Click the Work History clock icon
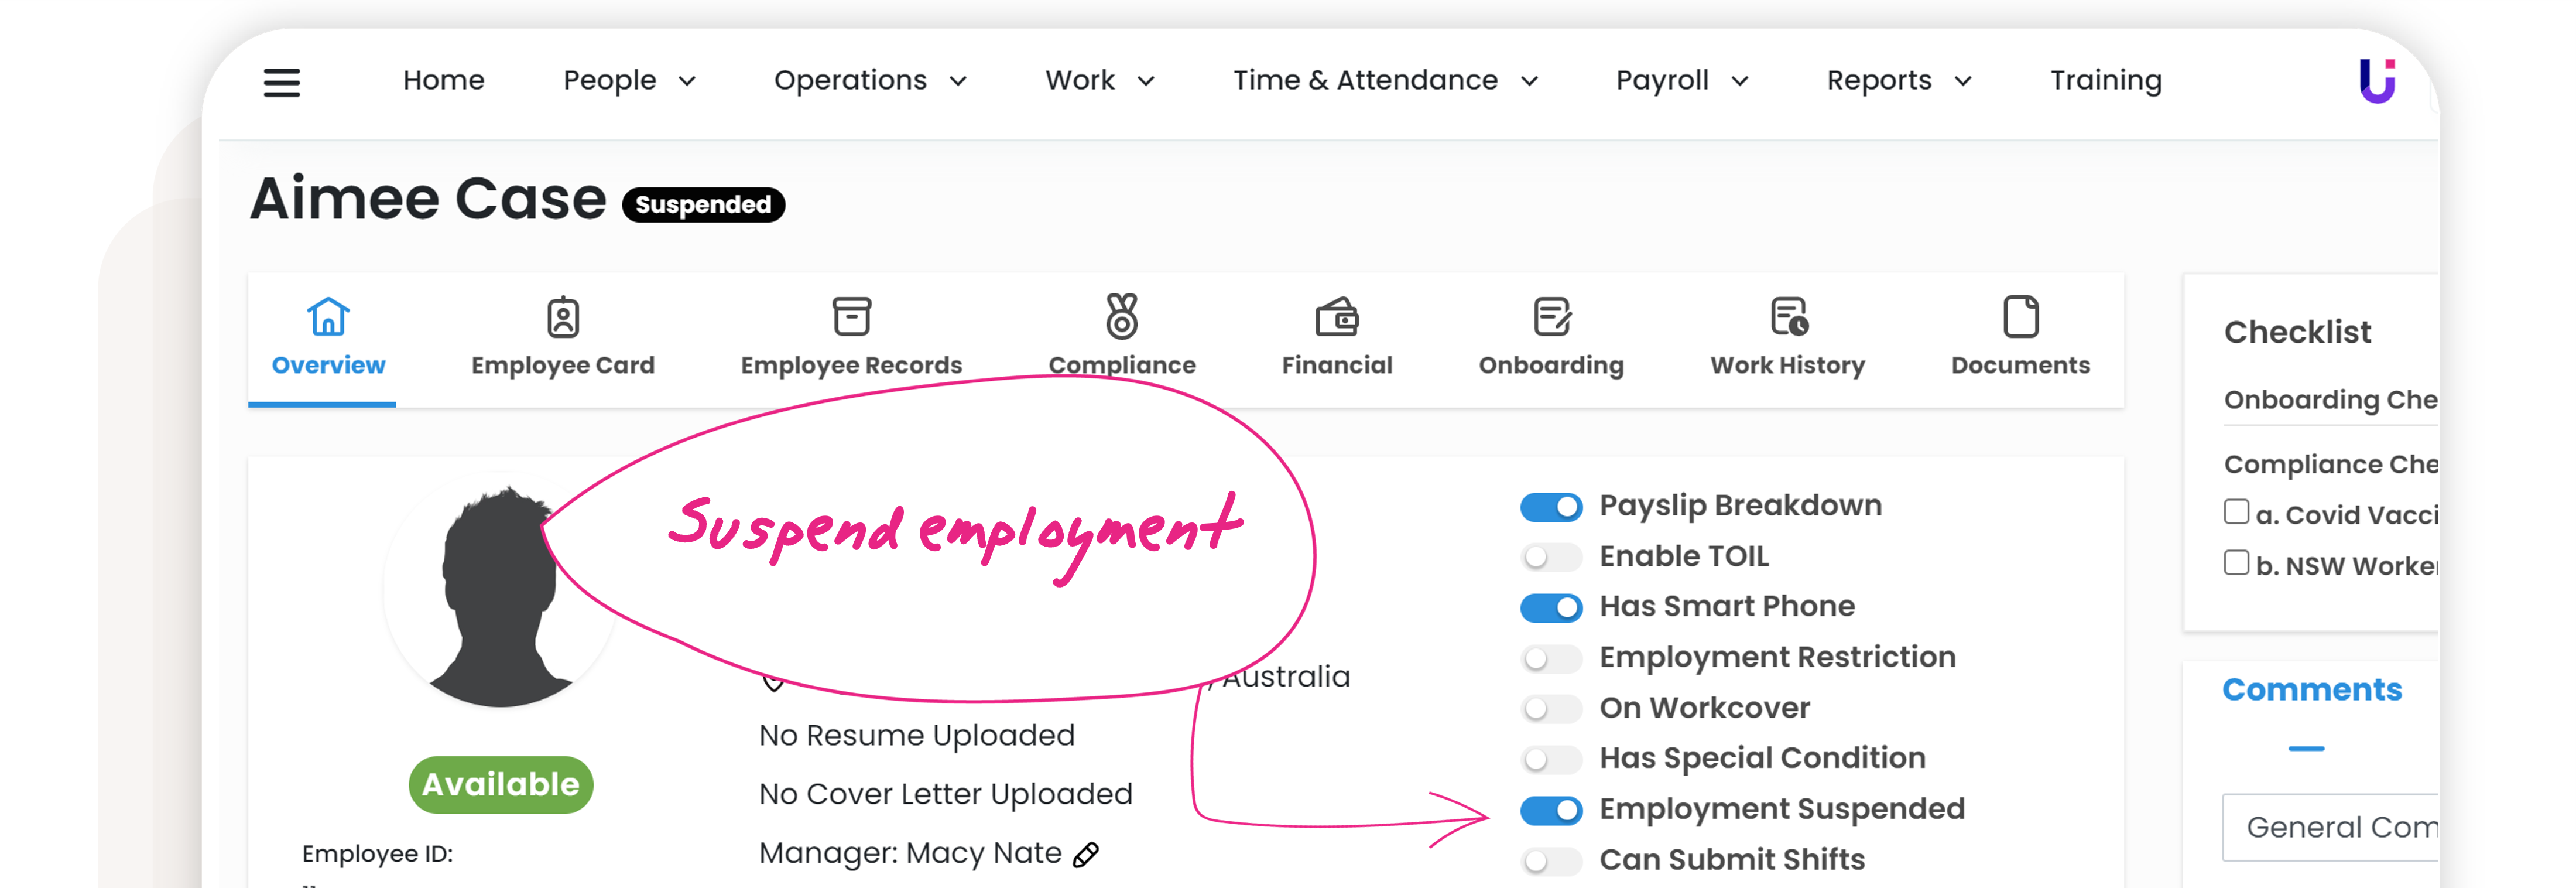Image resolution: width=2576 pixels, height=888 pixels. pyautogui.click(x=1787, y=317)
